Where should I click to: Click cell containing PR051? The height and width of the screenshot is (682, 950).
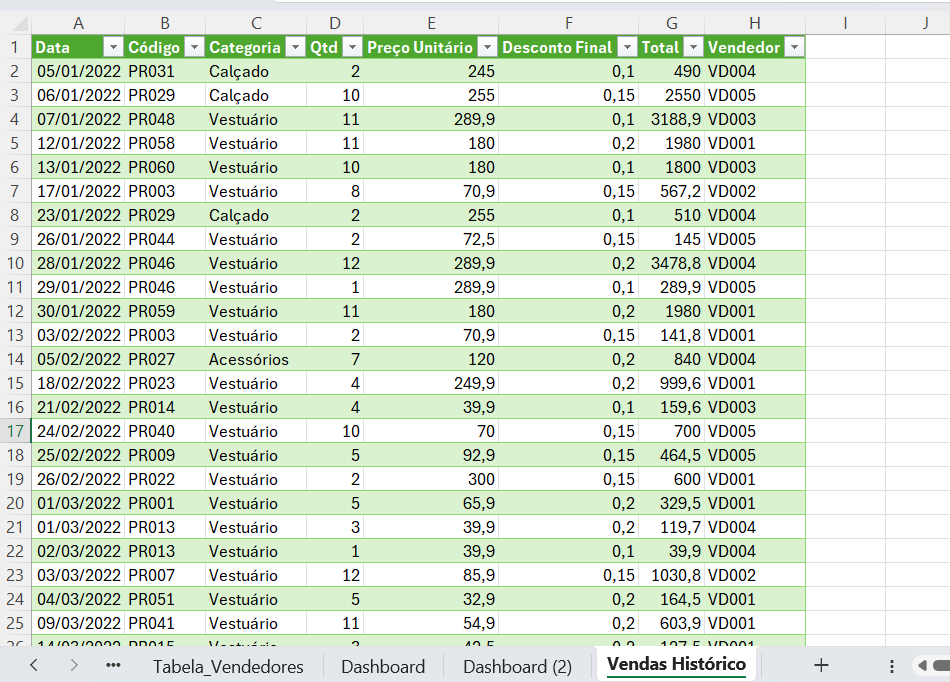[165, 599]
